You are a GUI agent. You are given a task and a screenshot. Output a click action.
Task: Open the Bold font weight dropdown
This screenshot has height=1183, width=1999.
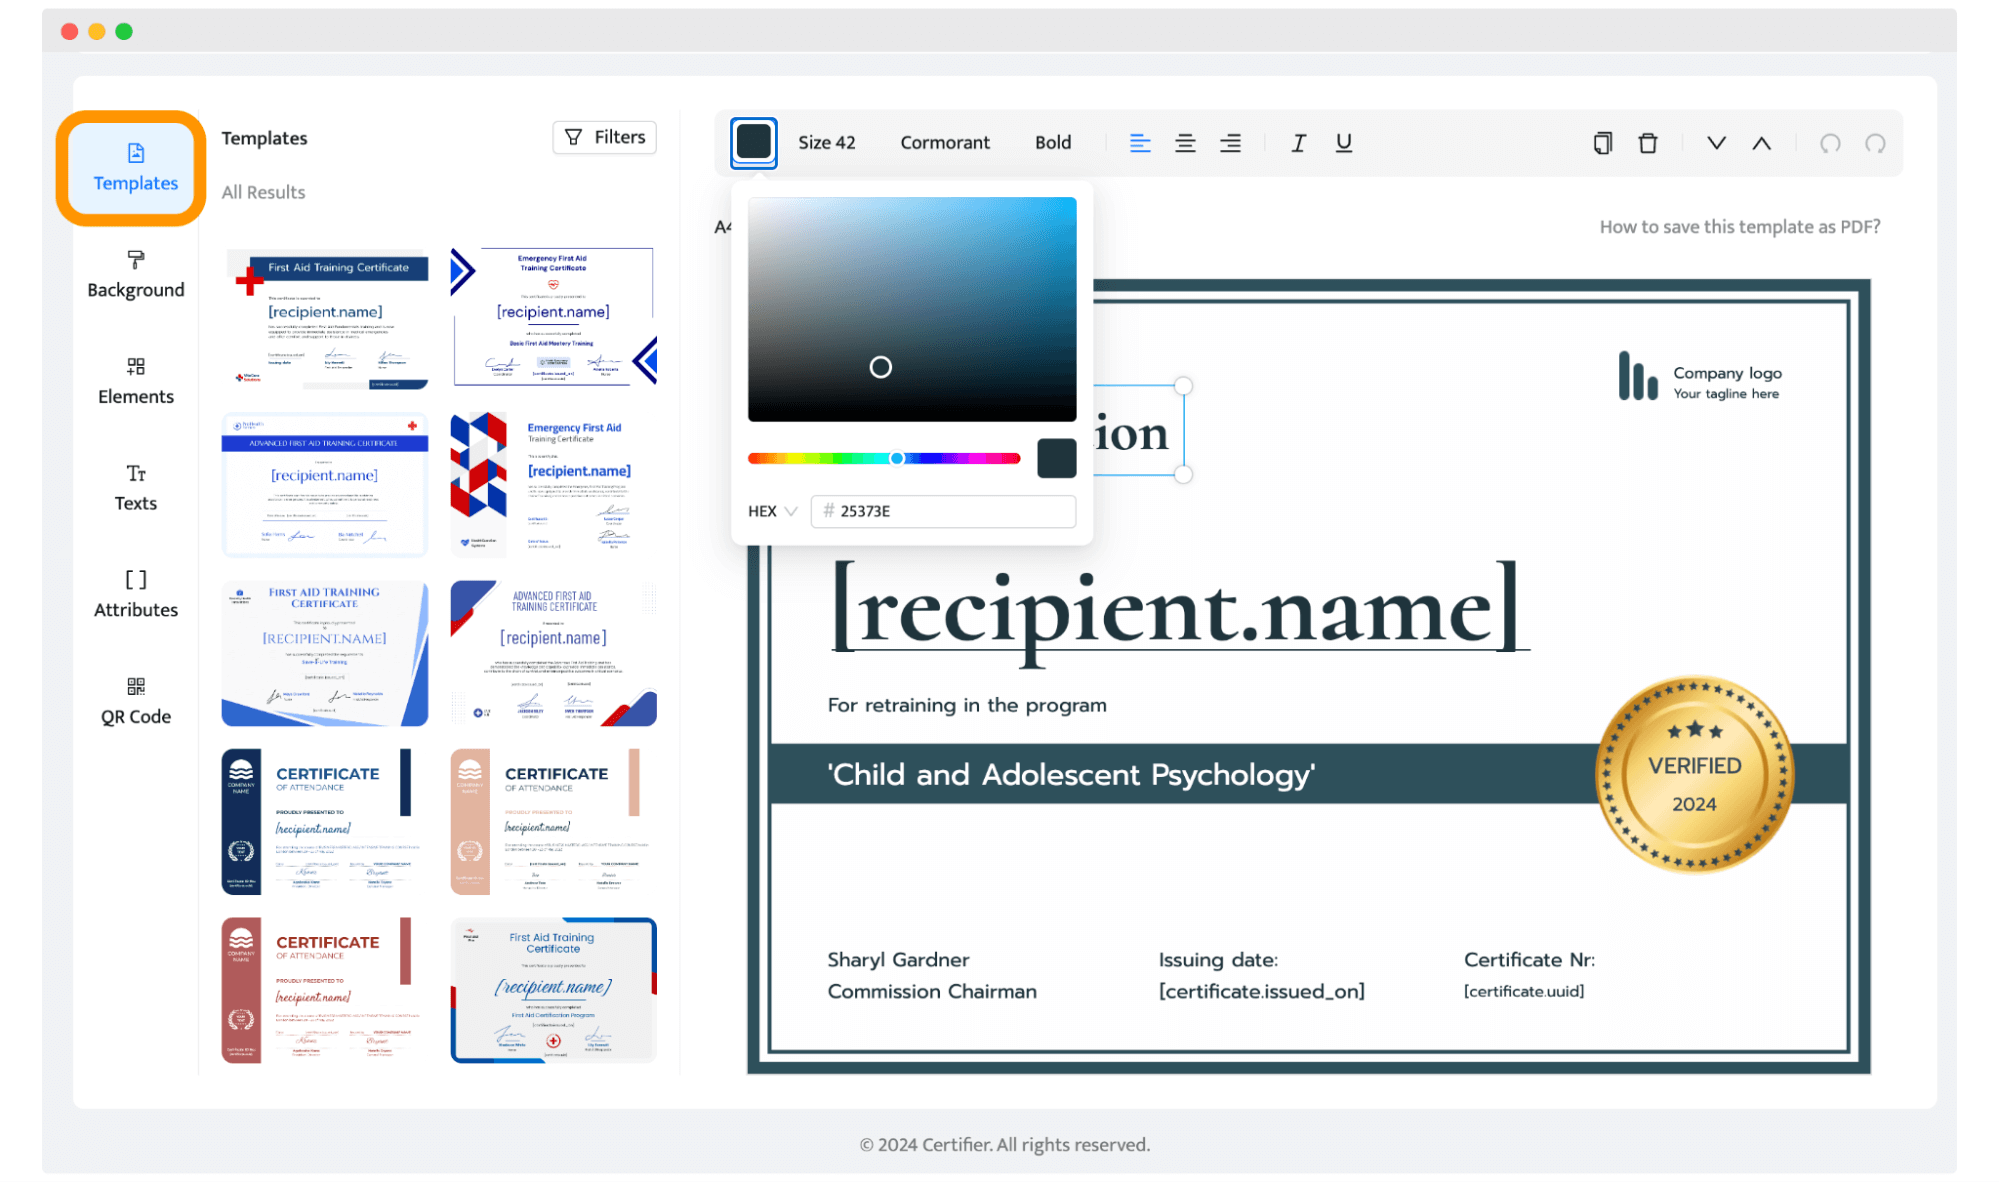[x=1052, y=142]
